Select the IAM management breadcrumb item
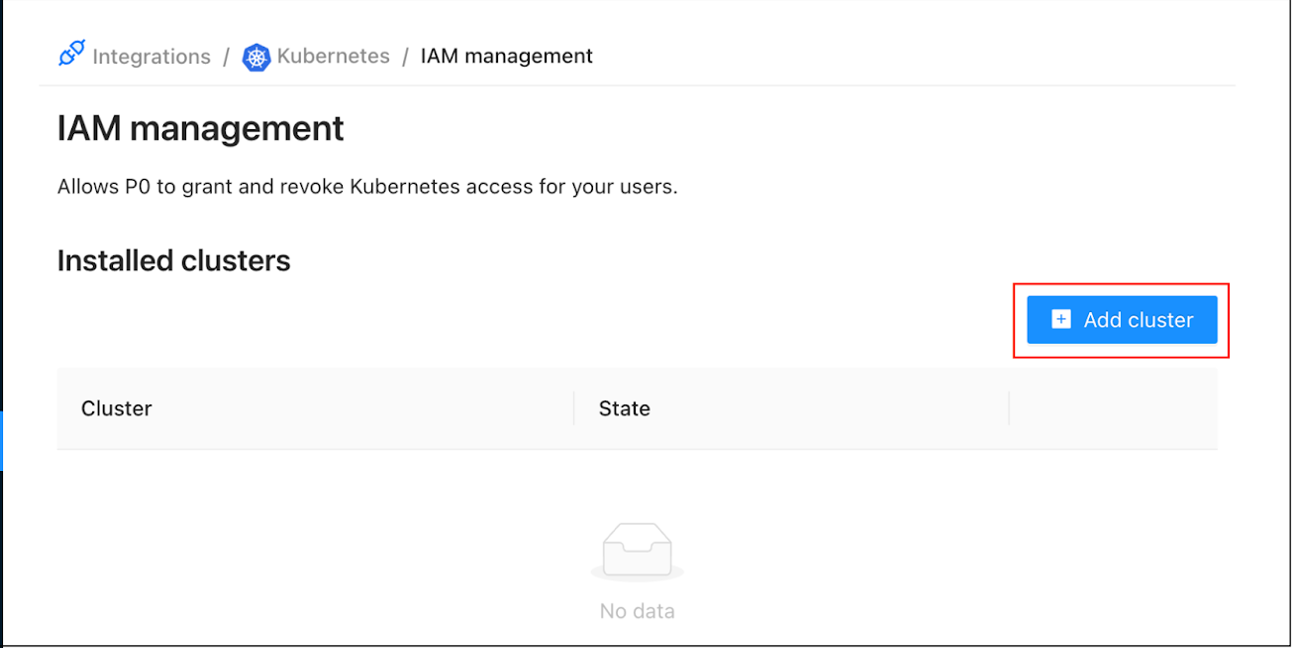The width and height of the screenshot is (1294, 648). click(506, 56)
